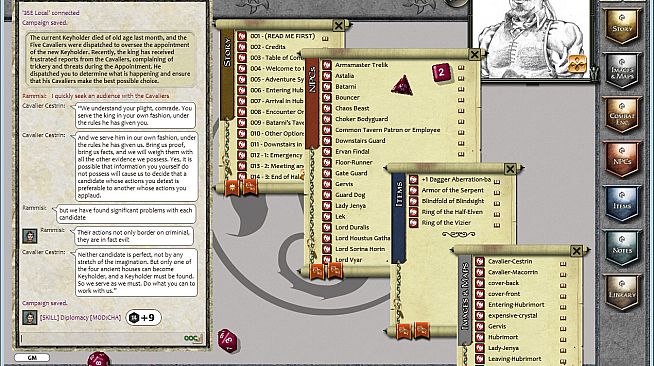The width and height of the screenshot is (654, 366).
Task: Click share marker beside Downstairs Guard
Action: pos(461,143)
